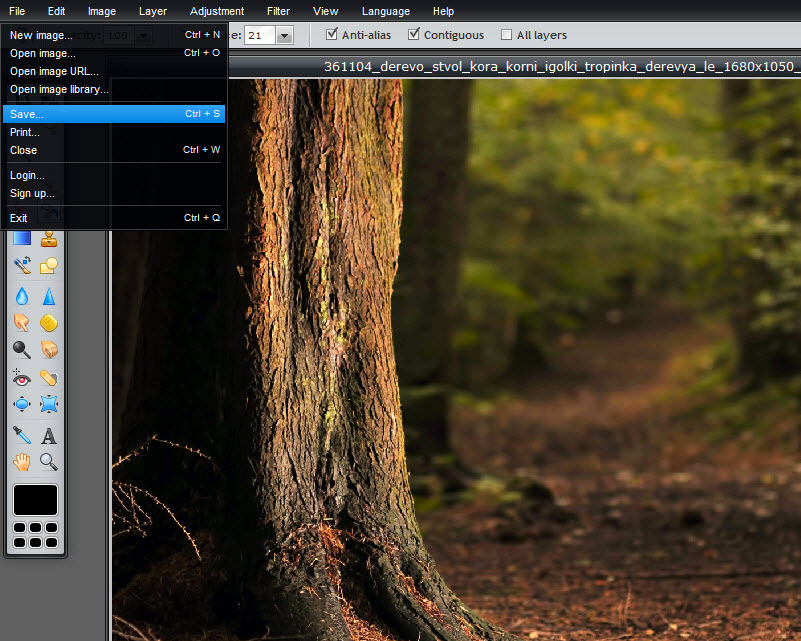Viewport: 801px width, 641px height.
Task: Select the Red Eye Reduction tool
Action: pyautogui.click(x=22, y=377)
